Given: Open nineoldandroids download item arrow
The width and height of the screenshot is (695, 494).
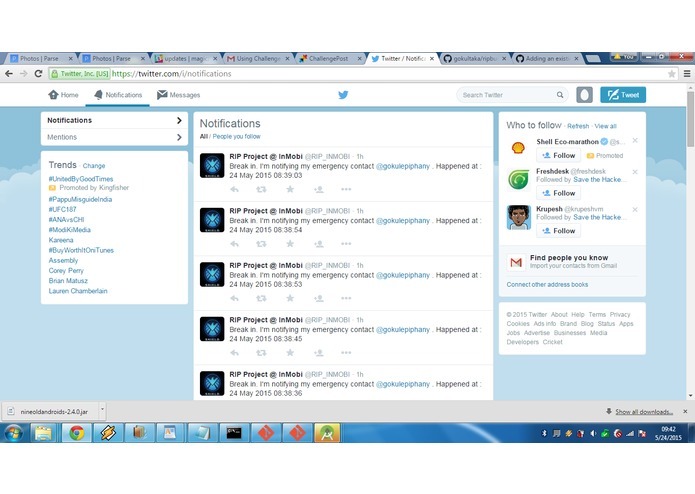Looking at the screenshot, I should [102, 411].
